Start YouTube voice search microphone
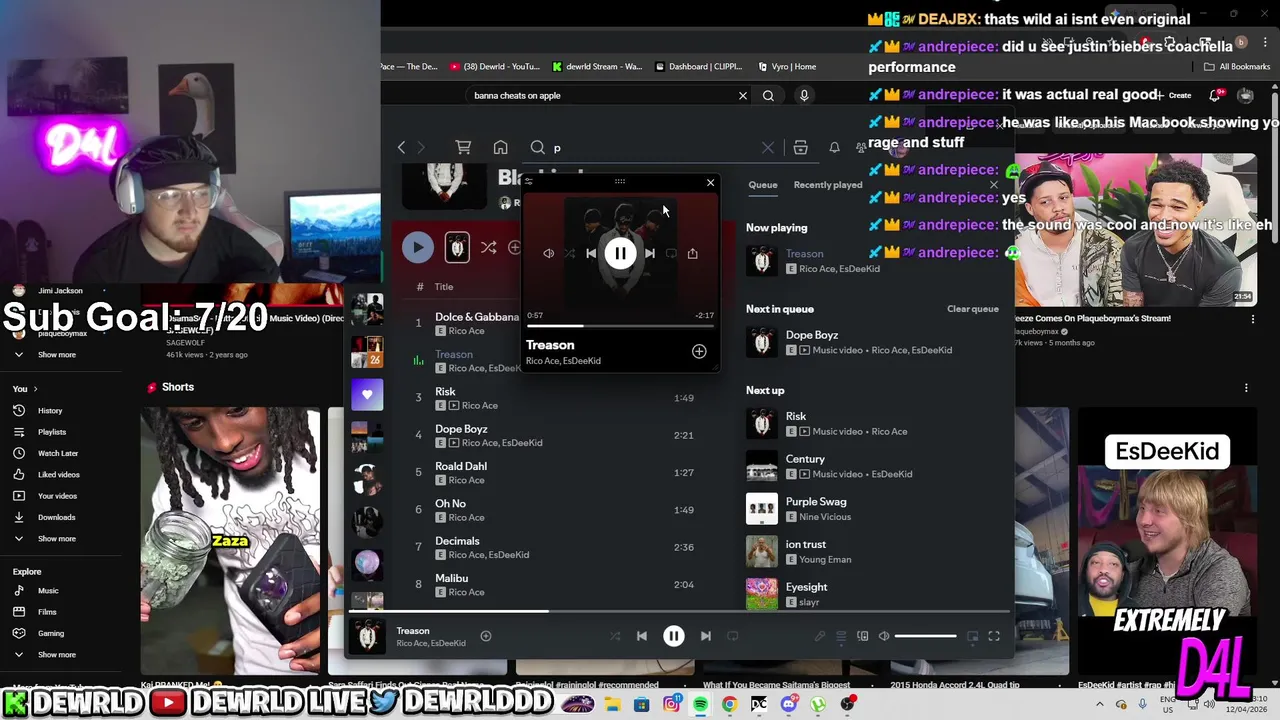Image resolution: width=1280 pixels, height=720 pixels. (804, 96)
